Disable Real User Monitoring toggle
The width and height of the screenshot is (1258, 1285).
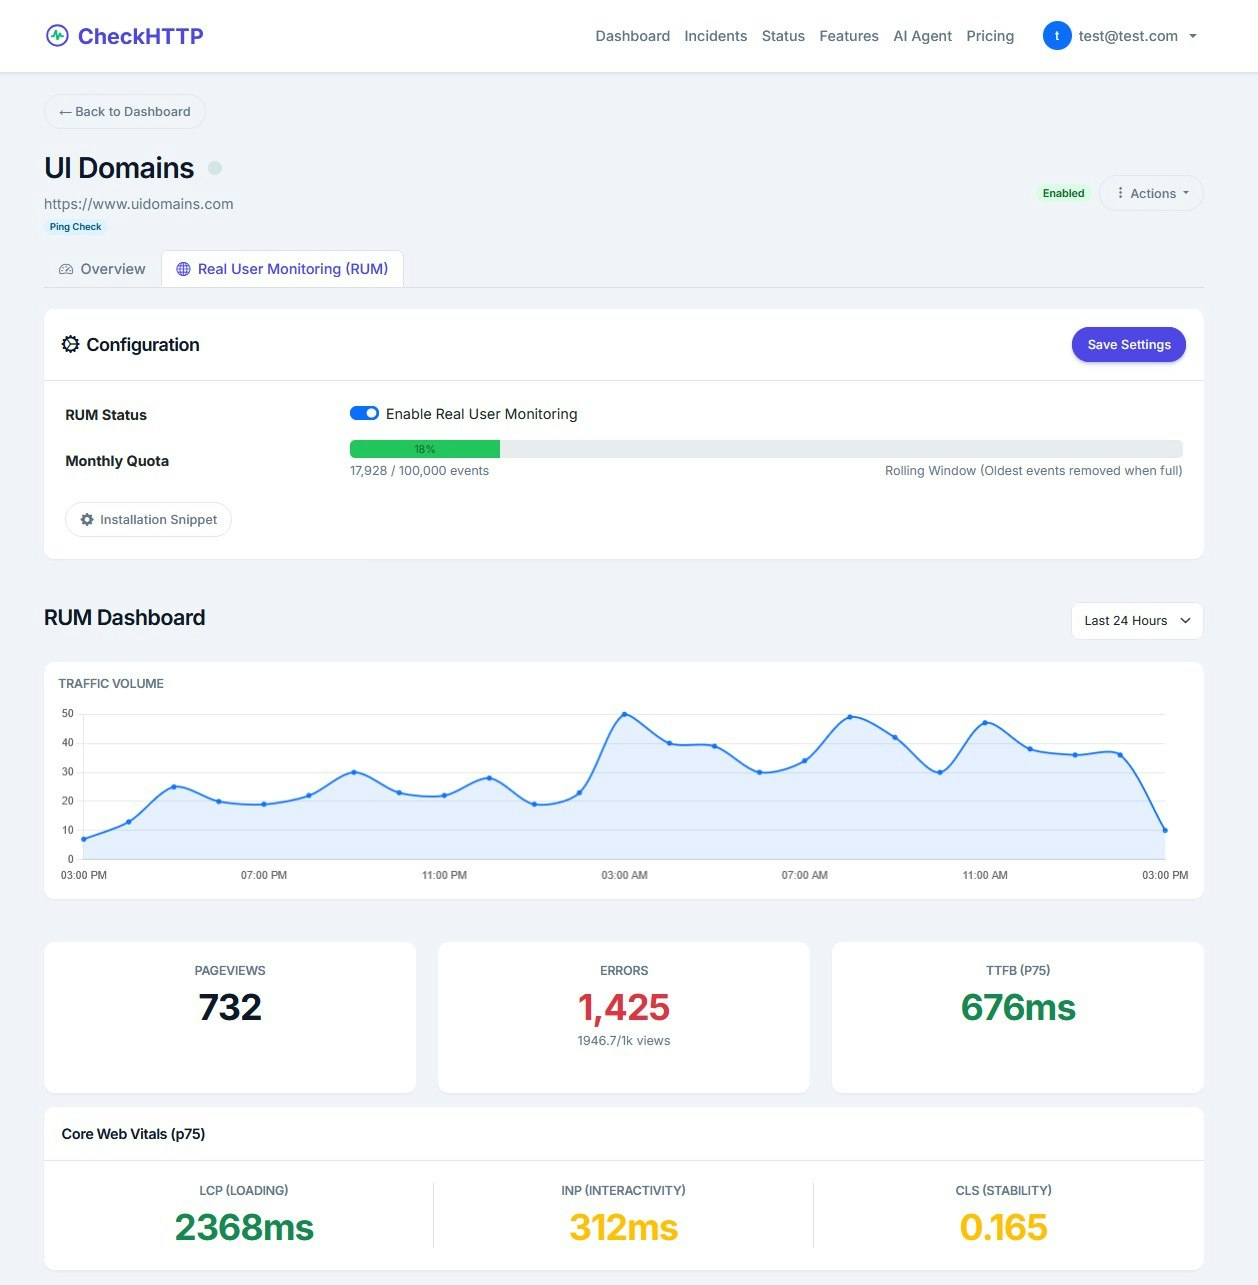364,413
